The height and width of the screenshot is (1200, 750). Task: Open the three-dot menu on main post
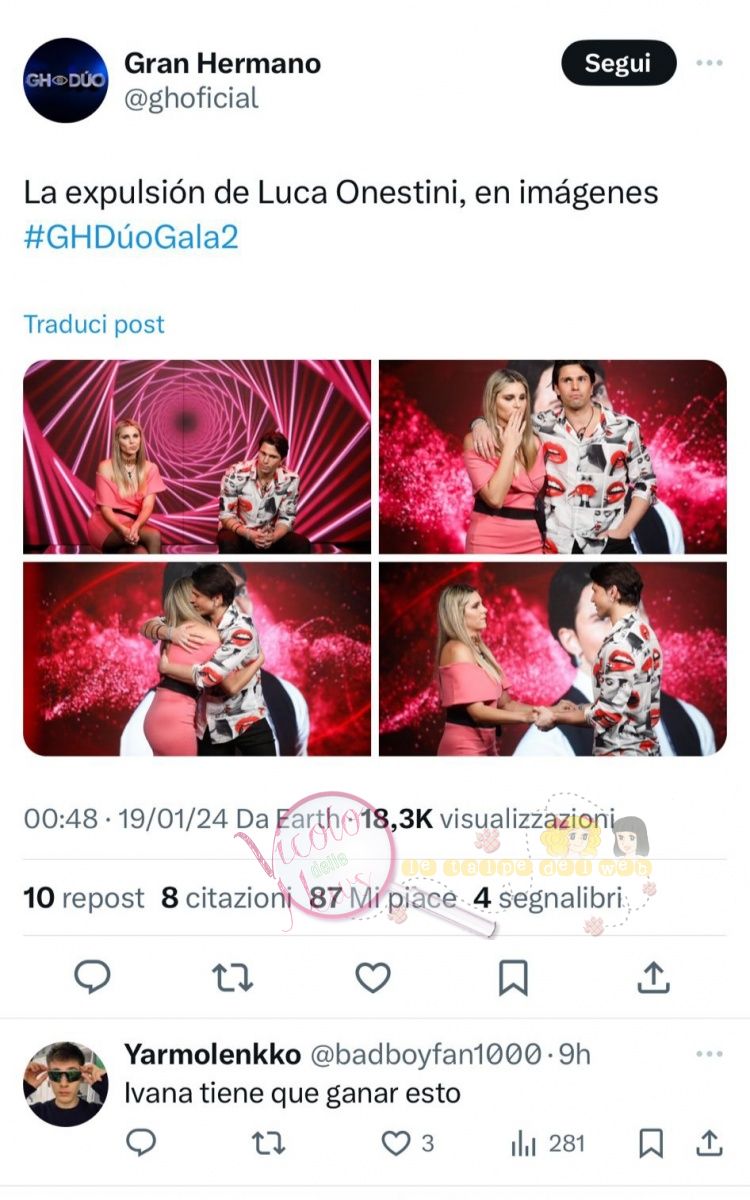(709, 63)
